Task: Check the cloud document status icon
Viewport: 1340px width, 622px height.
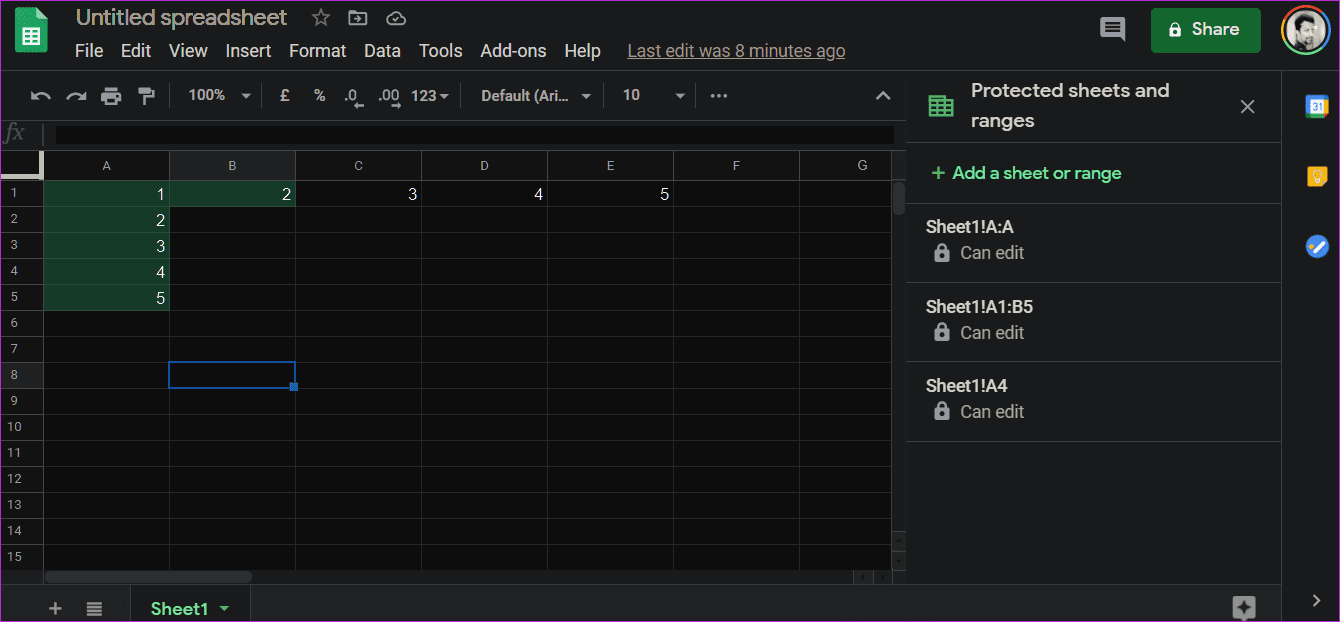Action: pyautogui.click(x=396, y=18)
